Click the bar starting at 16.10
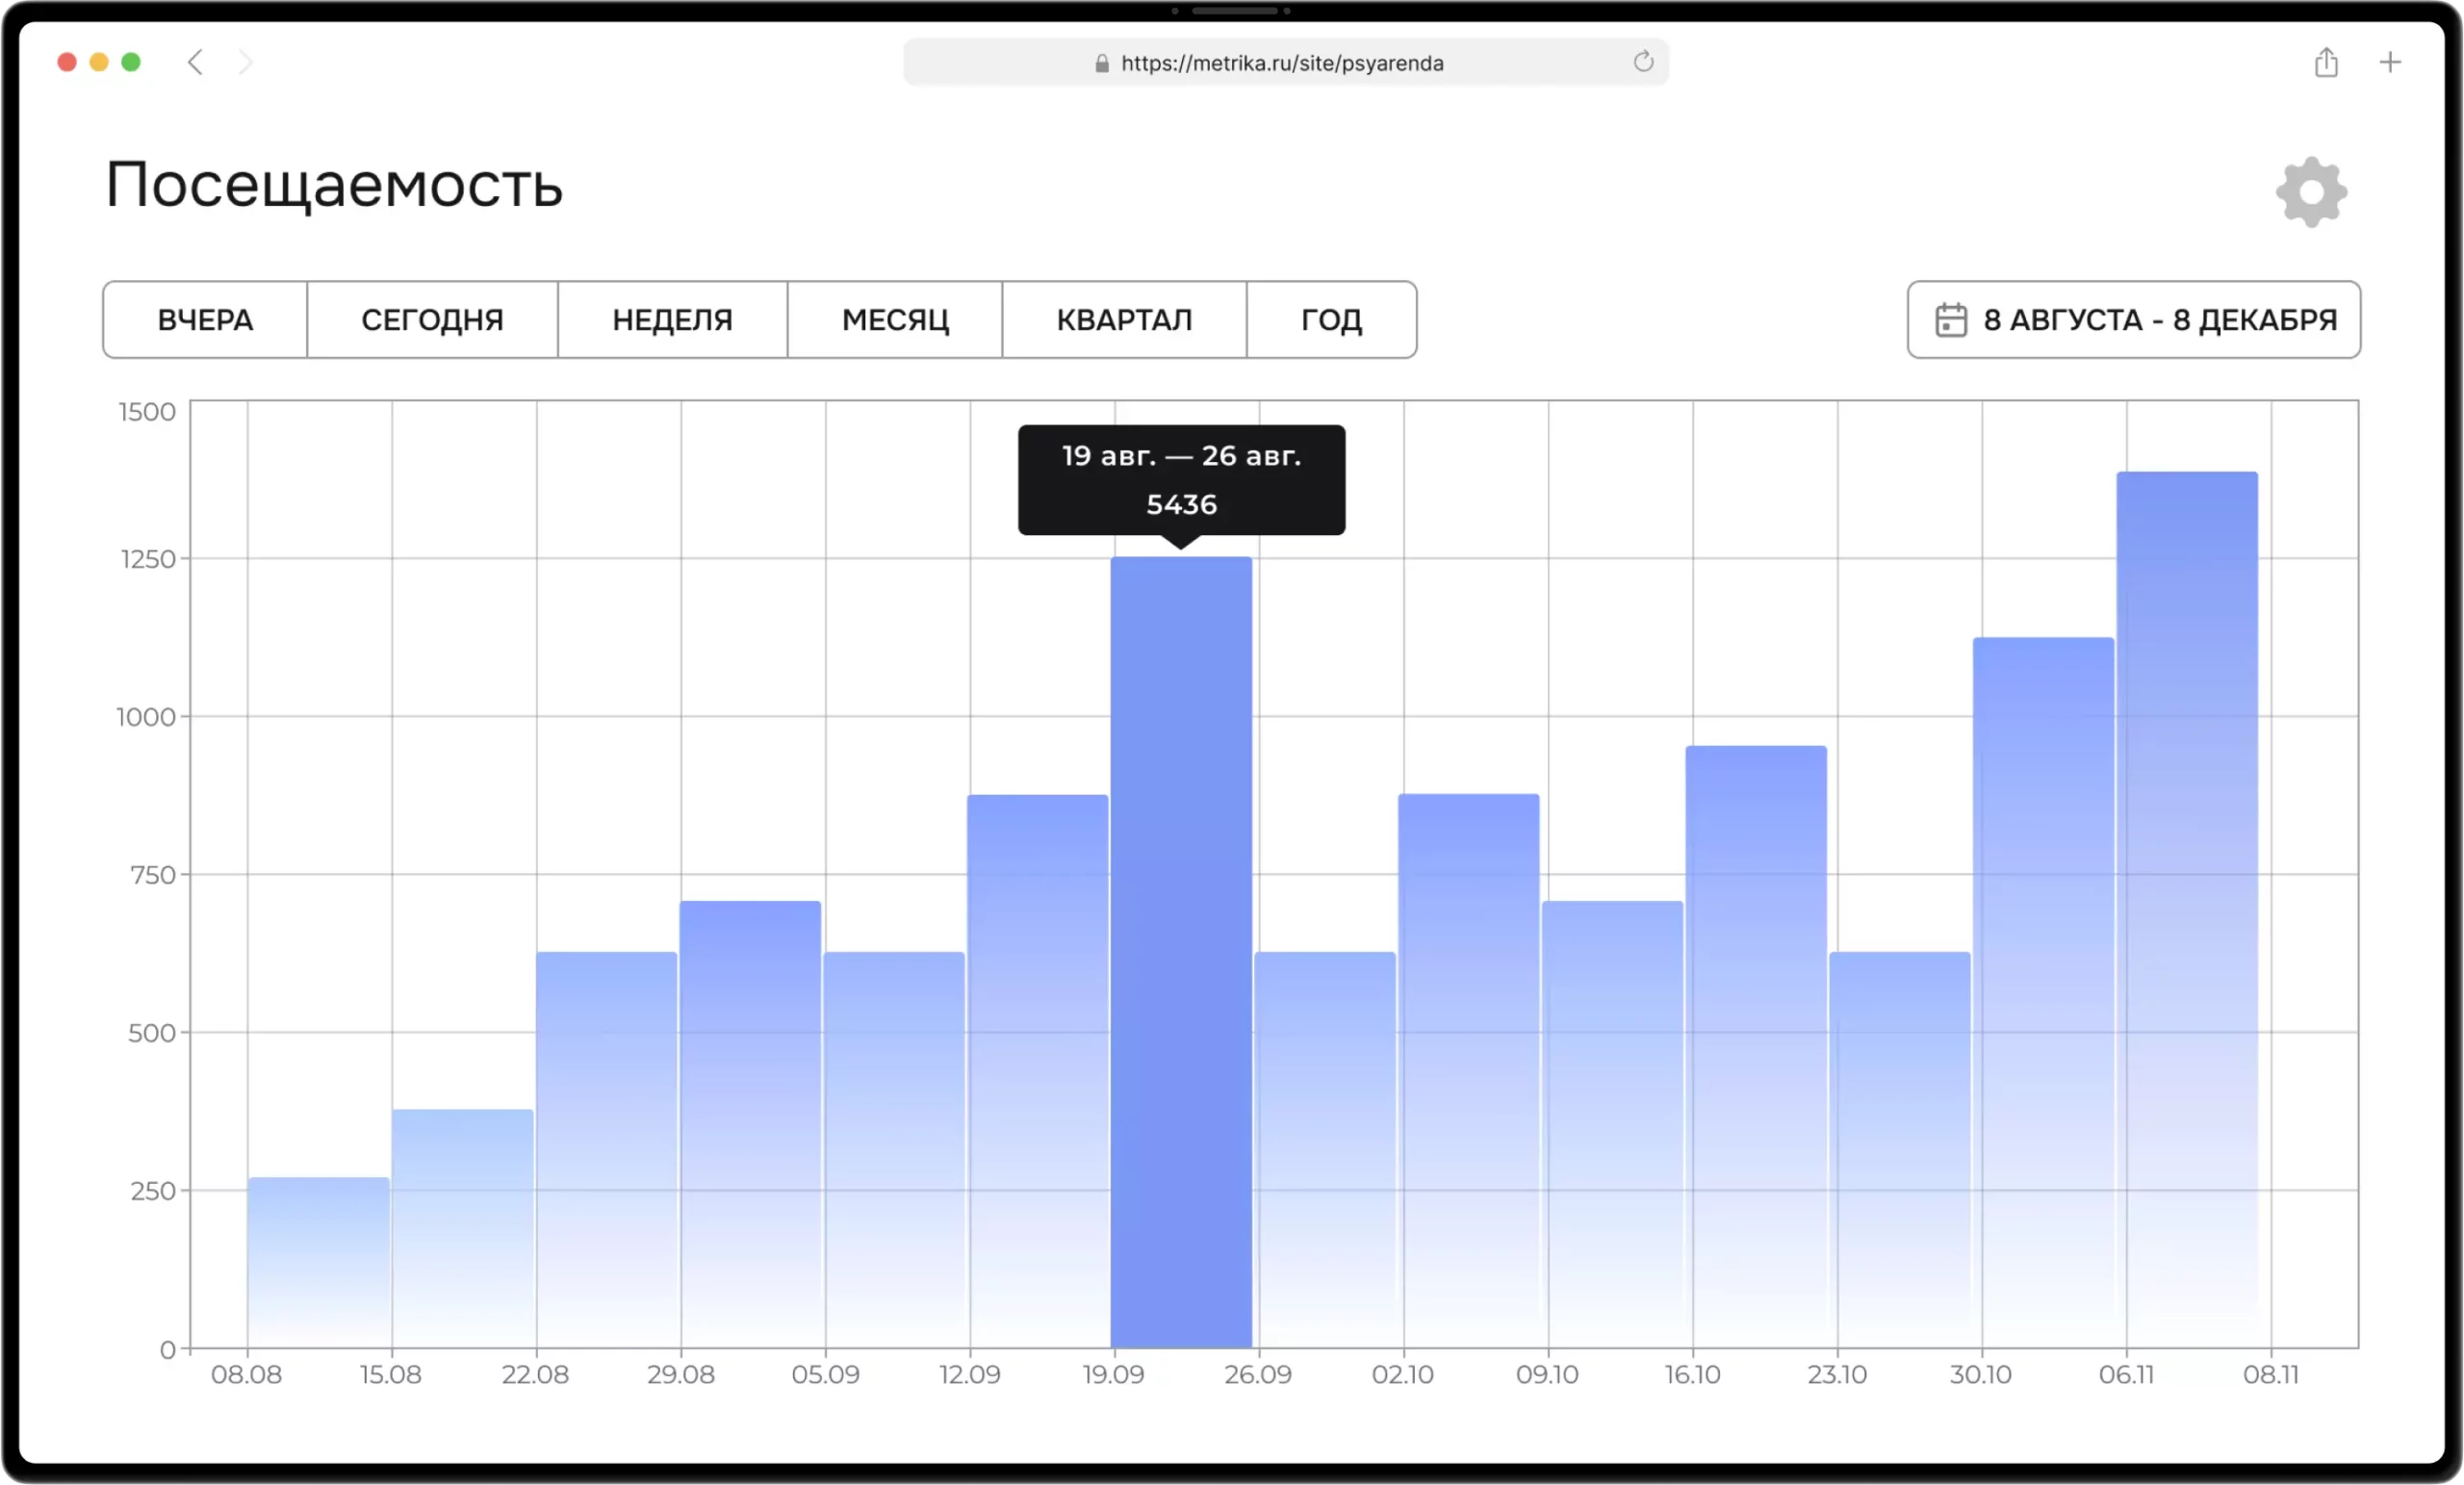 point(1756,1046)
